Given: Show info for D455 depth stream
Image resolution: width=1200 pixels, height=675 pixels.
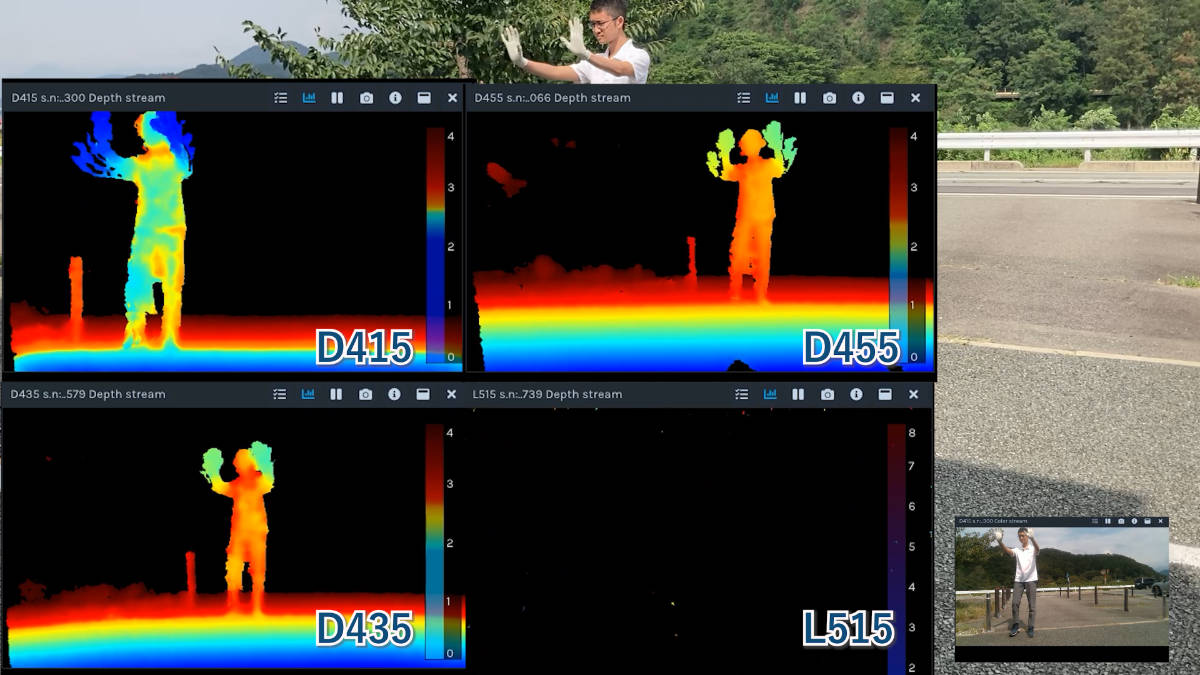Looking at the screenshot, I should click(x=858, y=98).
